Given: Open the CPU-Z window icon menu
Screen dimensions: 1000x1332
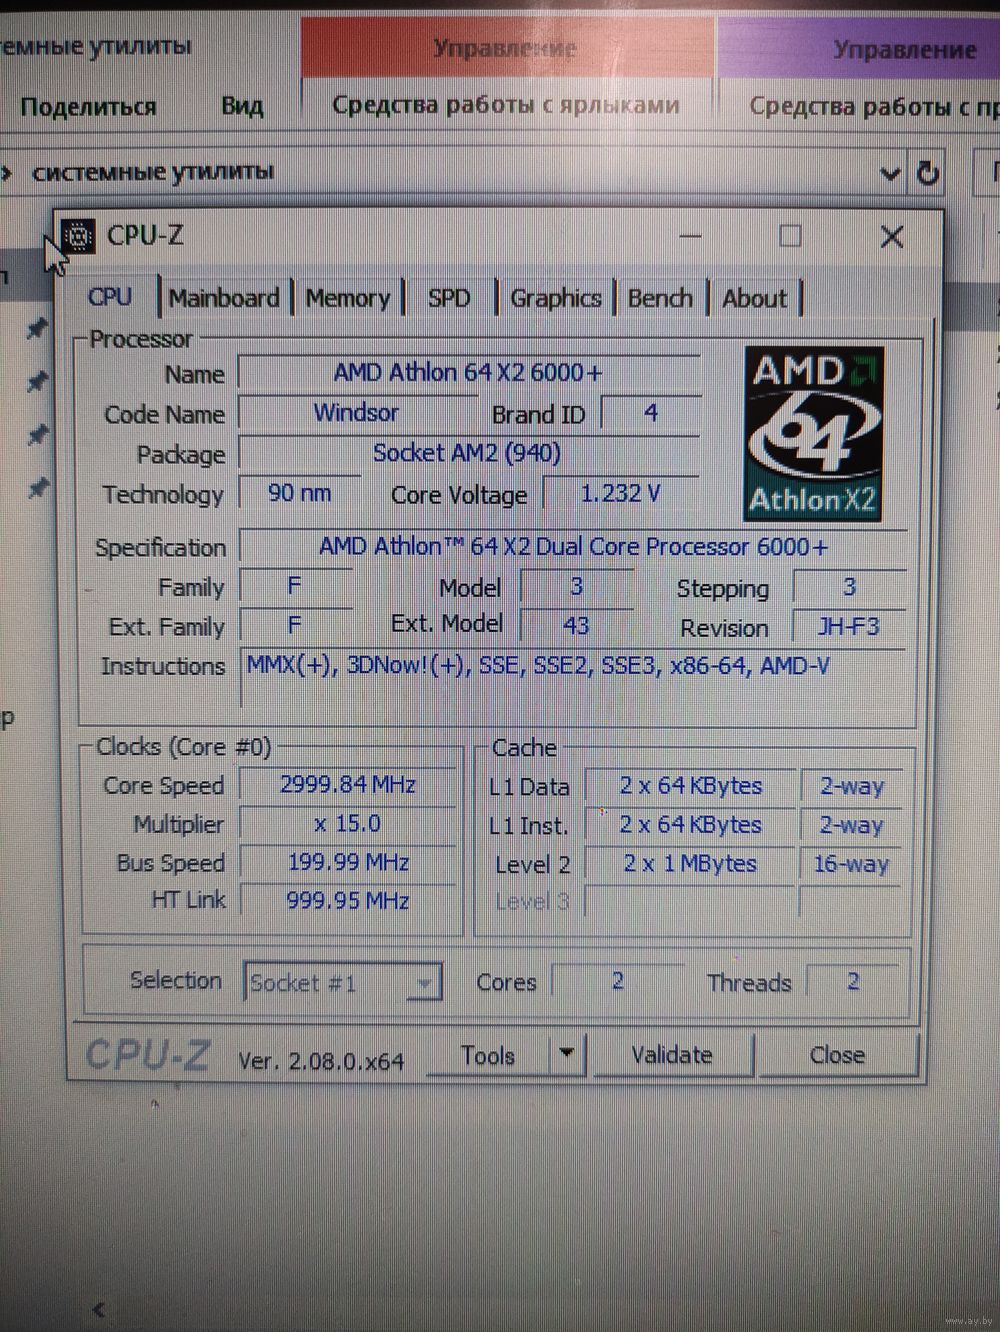Looking at the screenshot, I should coord(77,236).
